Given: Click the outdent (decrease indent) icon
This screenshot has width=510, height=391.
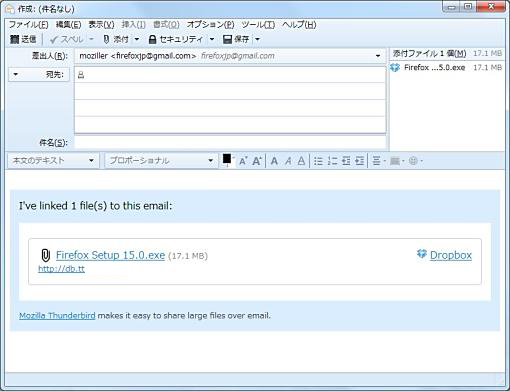Looking at the screenshot, I should point(346,161).
